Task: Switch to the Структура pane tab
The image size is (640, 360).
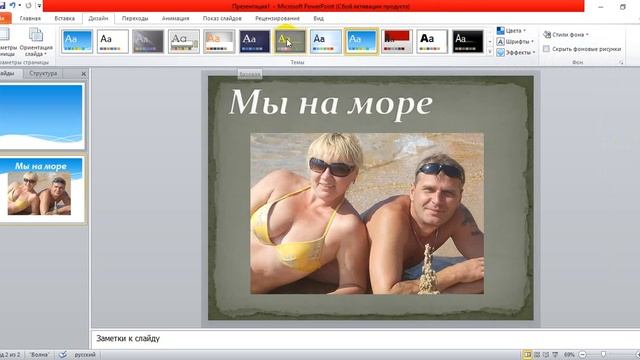Action: tap(43, 73)
